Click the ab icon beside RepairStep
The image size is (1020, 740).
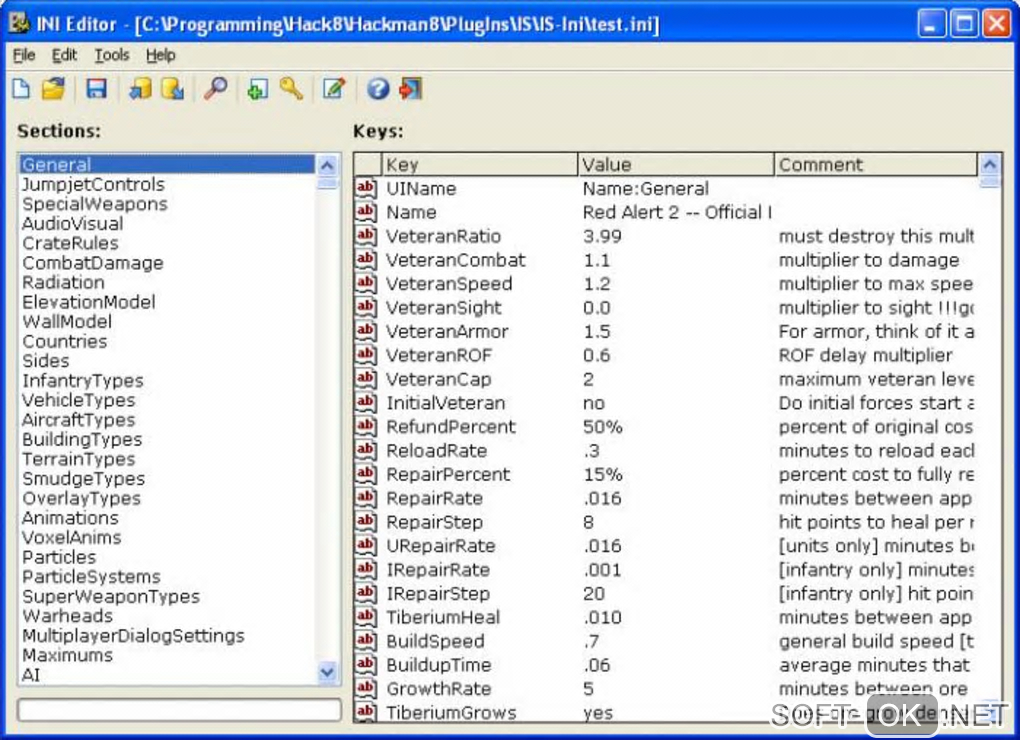point(366,522)
